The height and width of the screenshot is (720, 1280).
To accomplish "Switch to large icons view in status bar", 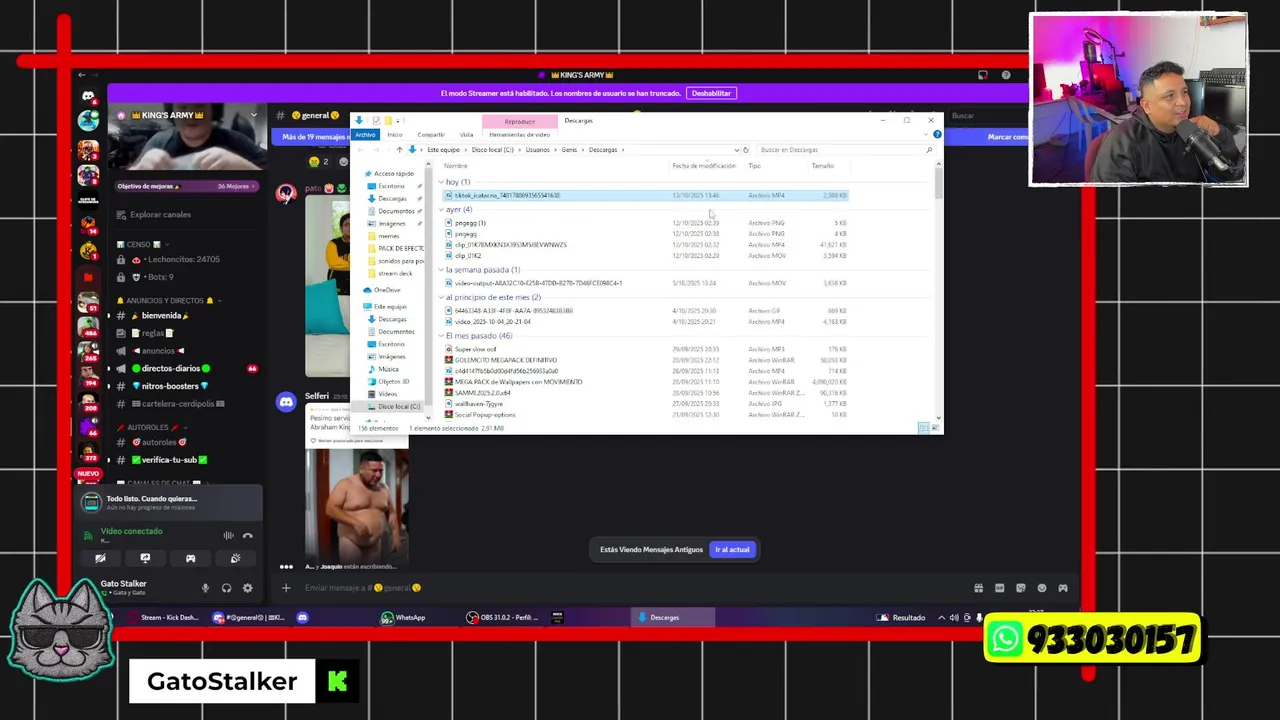I will [935, 428].
